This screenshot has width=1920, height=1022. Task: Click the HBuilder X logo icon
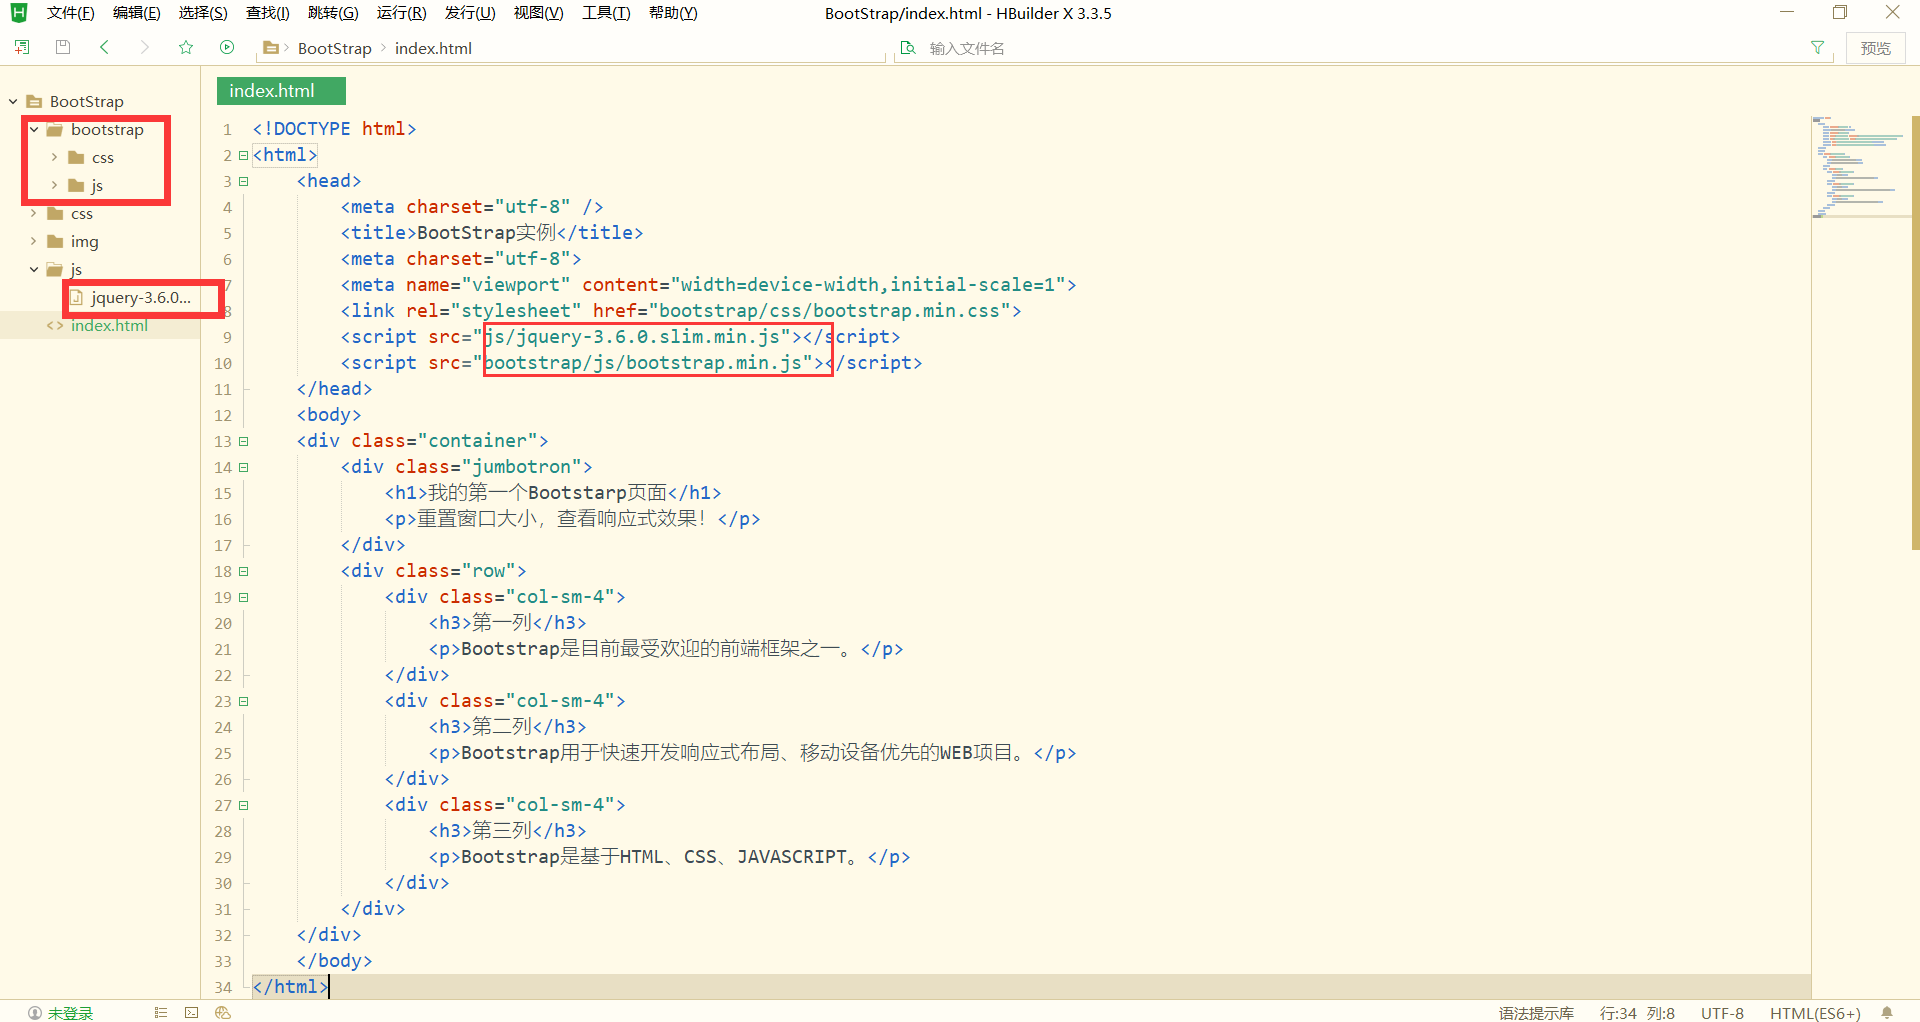pyautogui.click(x=18, y=13)
